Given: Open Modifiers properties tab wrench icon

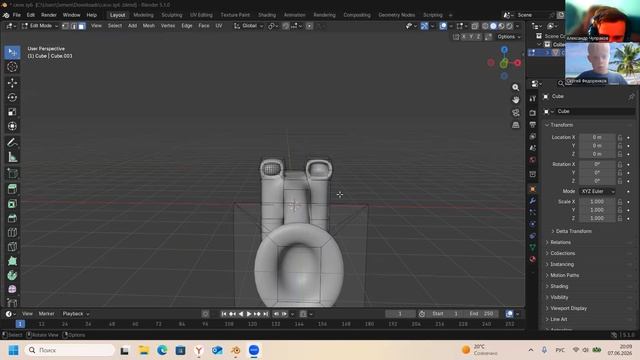Looking at the screenshot, I should click(533, 201).
